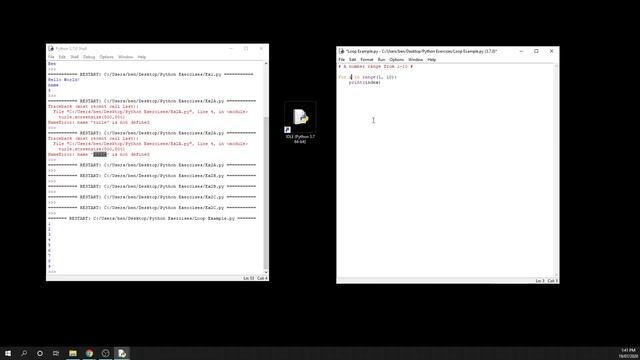Open Options menu in Python Shell window
Screen dimensions: 640x360
point(107,57)
